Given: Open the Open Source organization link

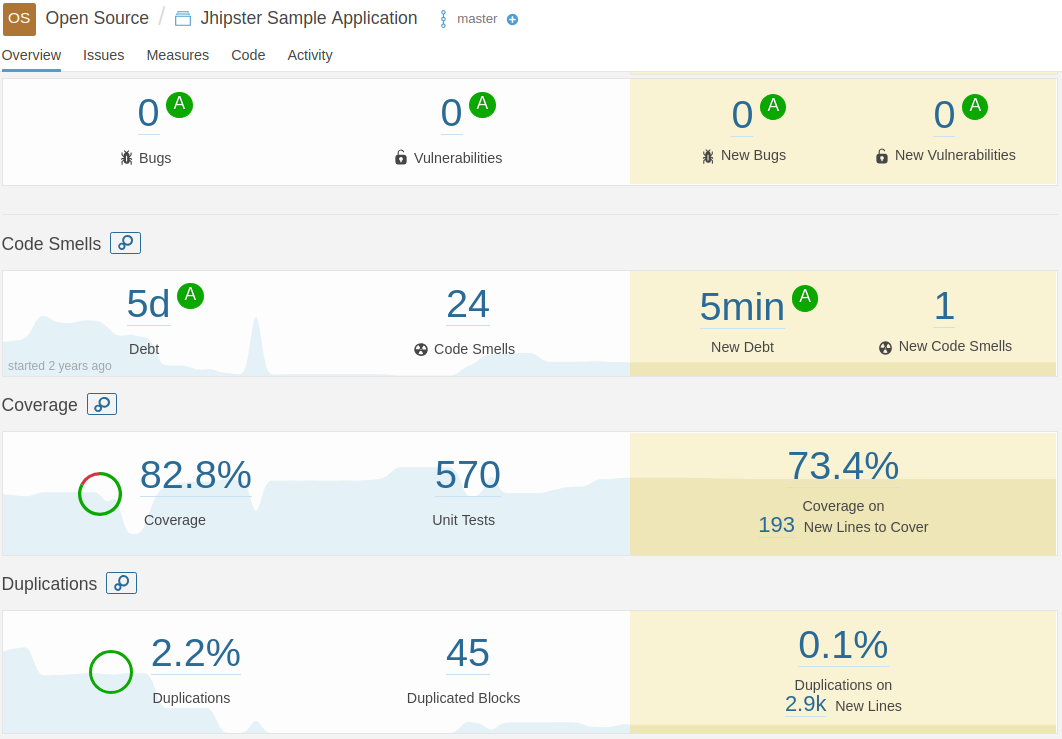Looking at the screenshot, I should pos(97,18).
